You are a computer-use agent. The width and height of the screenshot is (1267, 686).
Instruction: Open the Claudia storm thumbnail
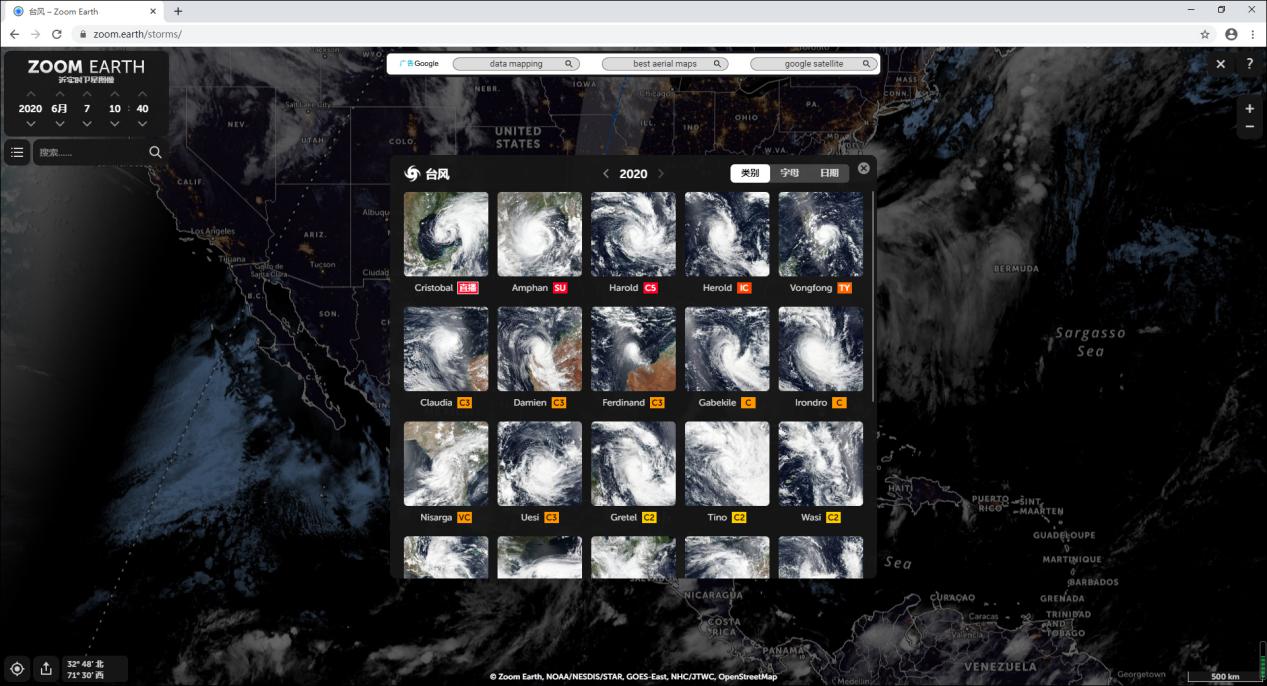446,349
